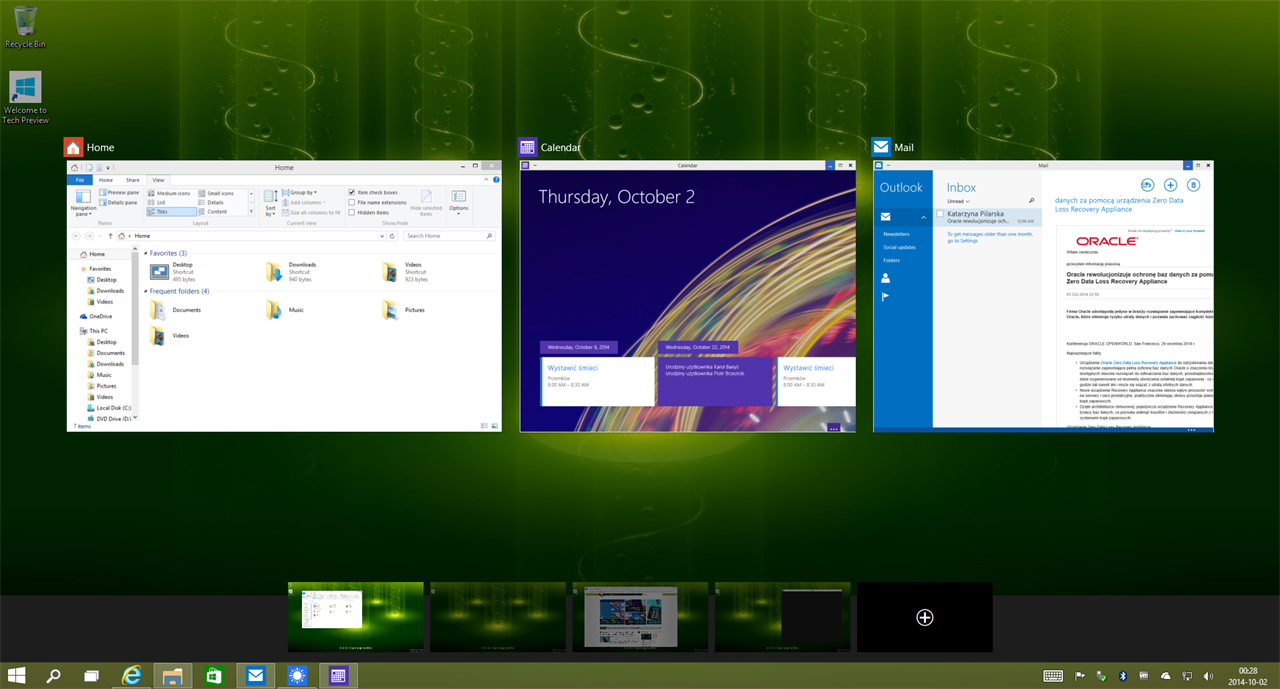Open Internet Explorer from the taskbar
This screenshot has width=1280, height=689.
pos(131,676)
